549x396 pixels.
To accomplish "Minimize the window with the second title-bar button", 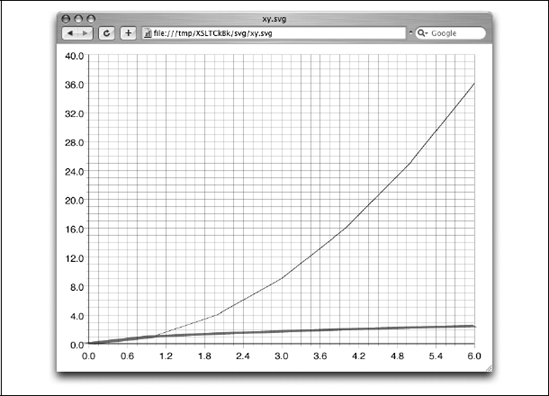I will pyautogui.click(x=78, y=19).
